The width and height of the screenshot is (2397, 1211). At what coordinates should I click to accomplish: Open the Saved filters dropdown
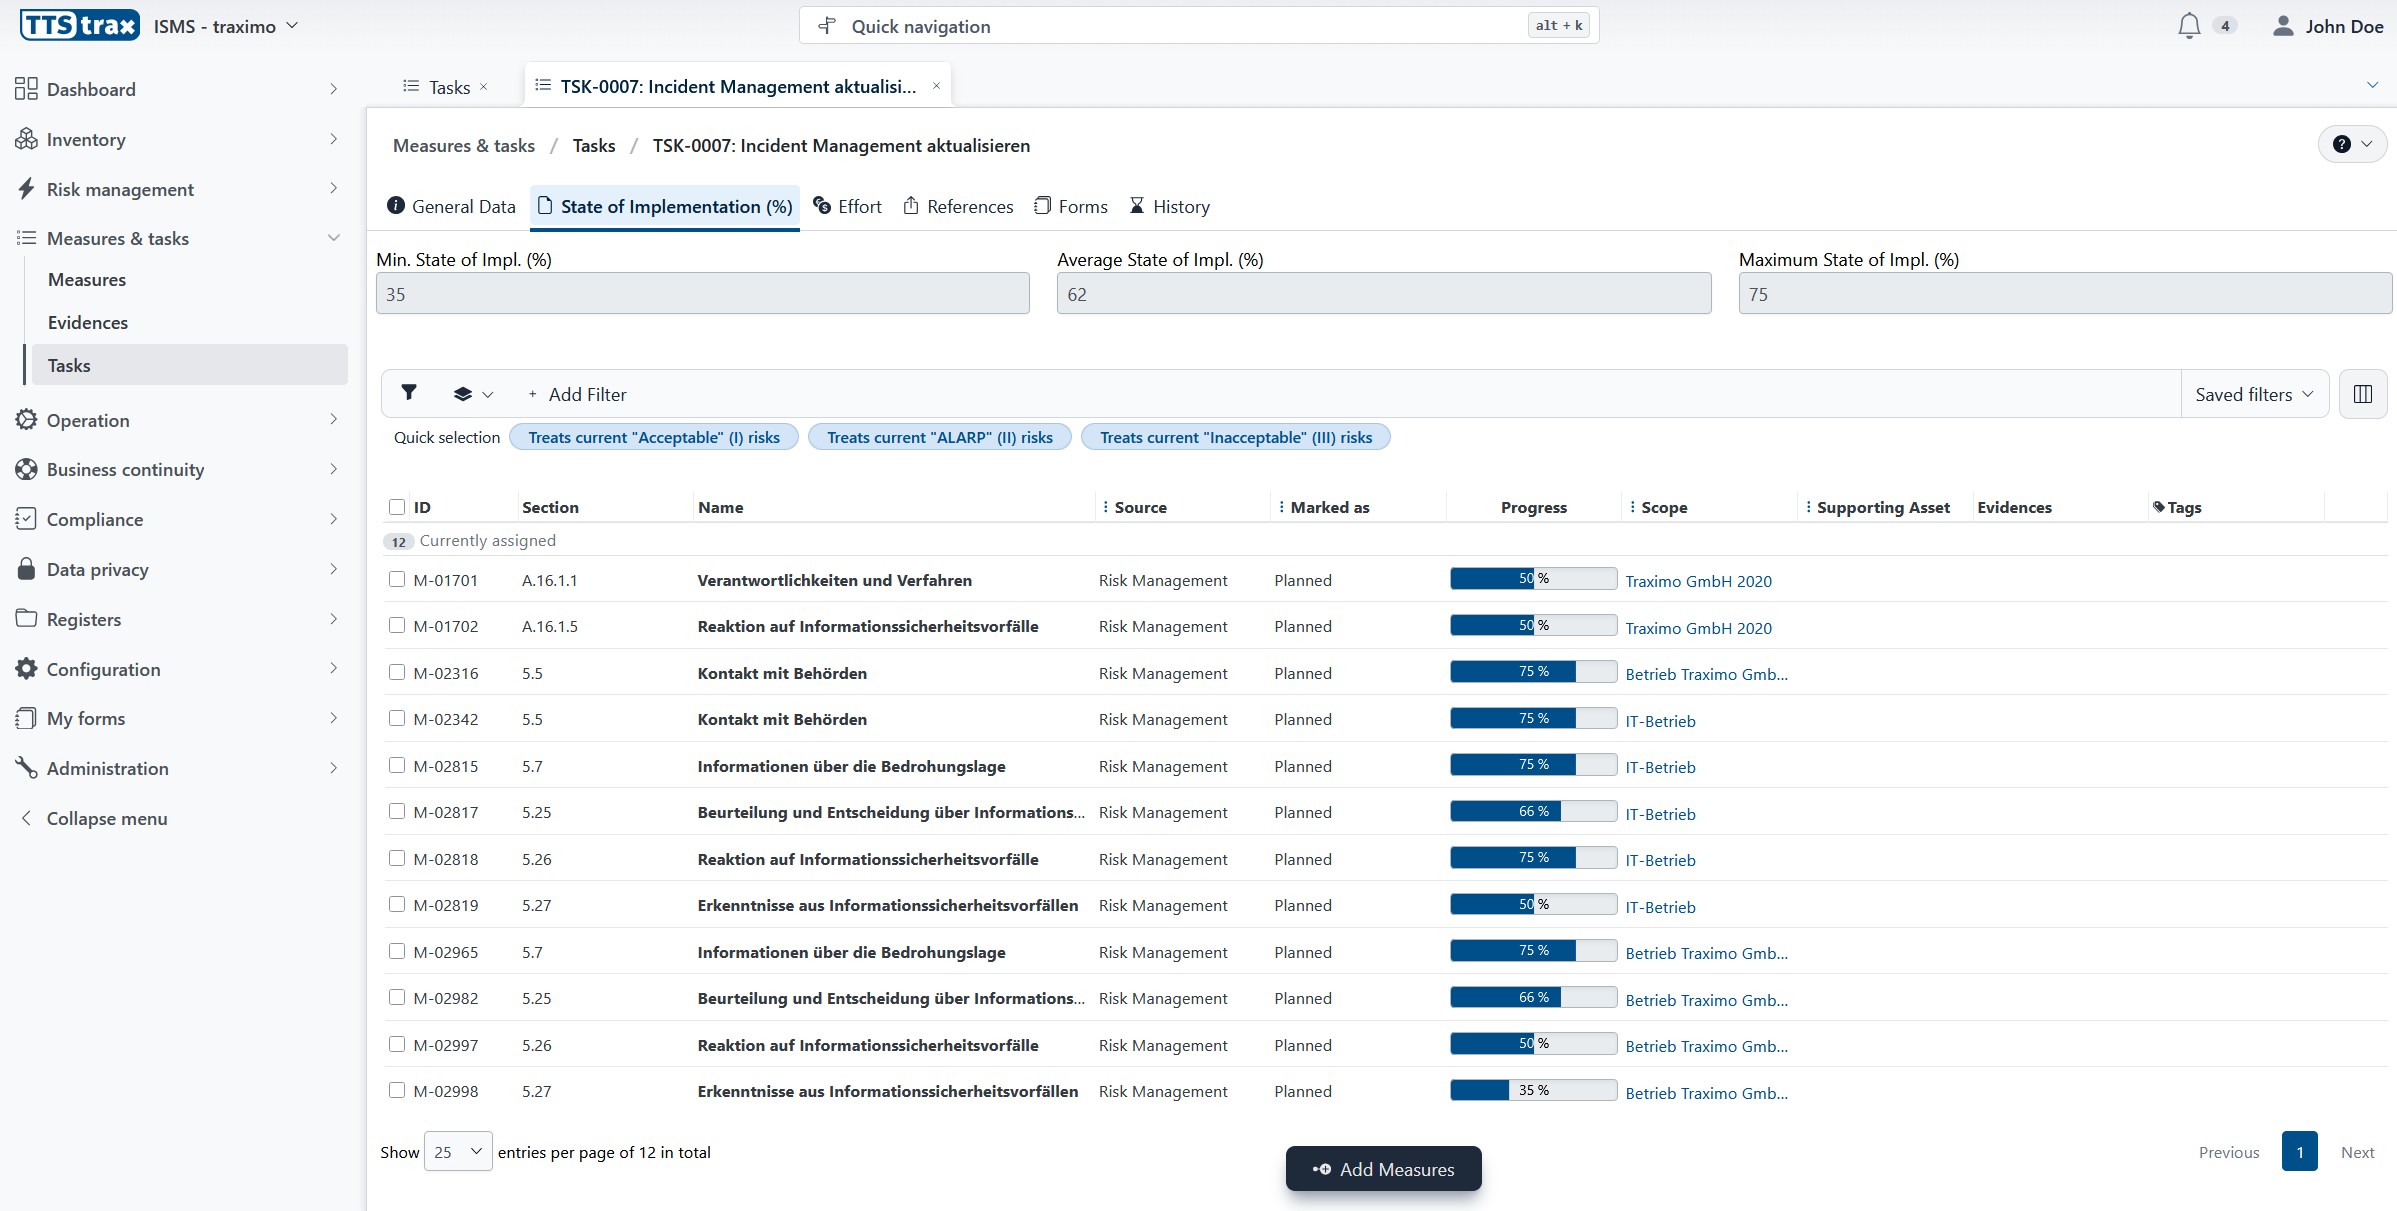(x=2254, y=394)
